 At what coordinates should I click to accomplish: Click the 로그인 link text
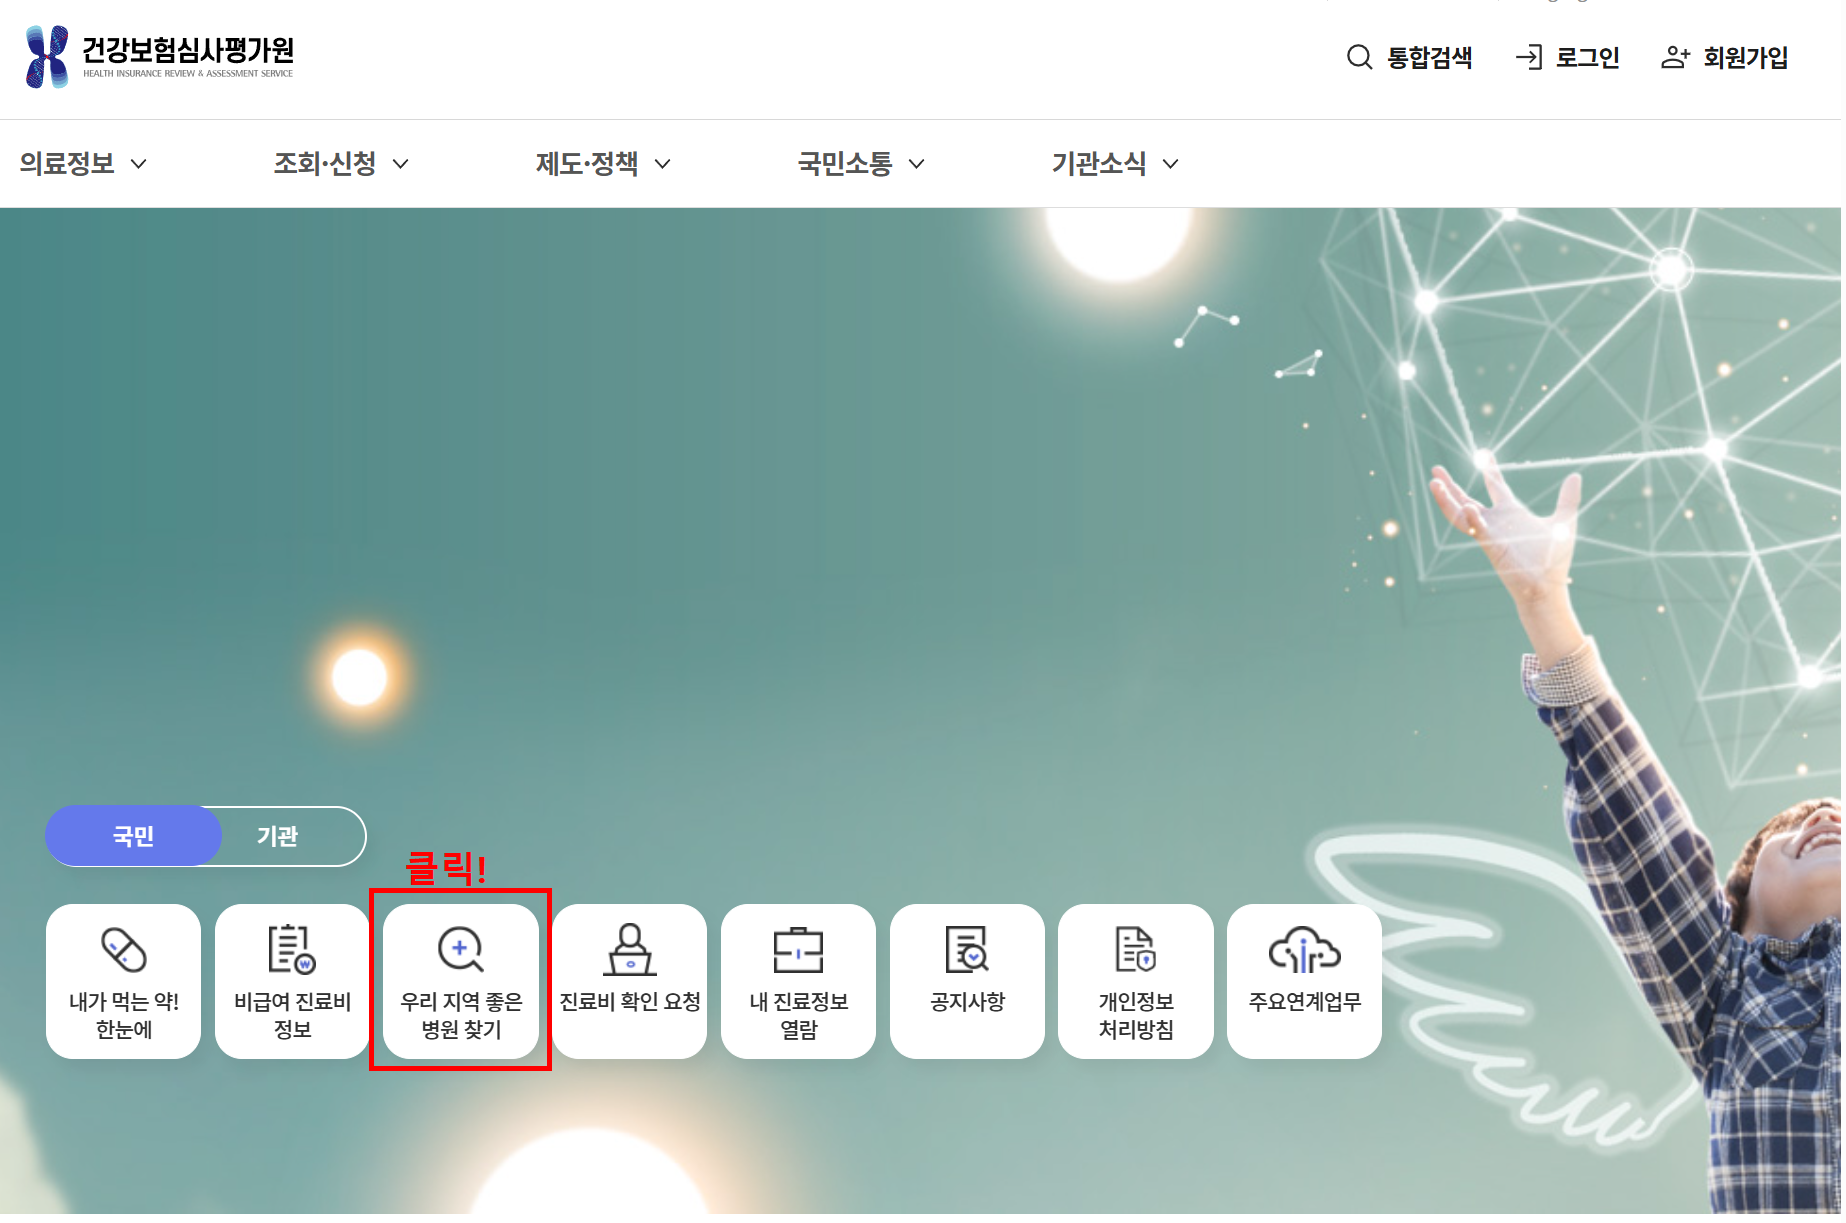point(1588,57)
